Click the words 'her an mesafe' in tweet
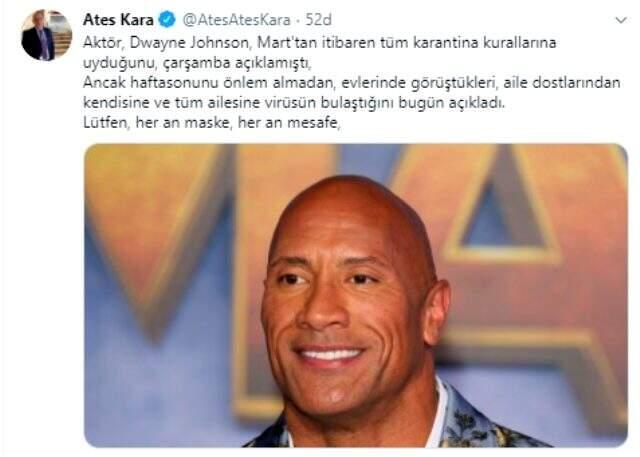Image resolution: width=640 pixels, height=457 pixels. coord(289,122)
